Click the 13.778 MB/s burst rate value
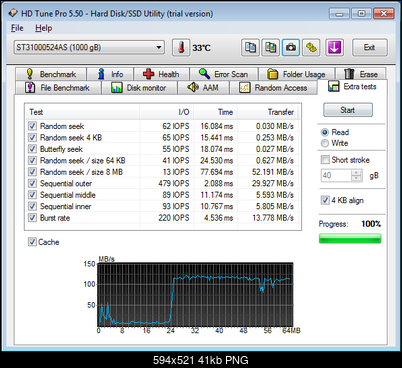The image size is (402, 368). [x=273, y=218]
